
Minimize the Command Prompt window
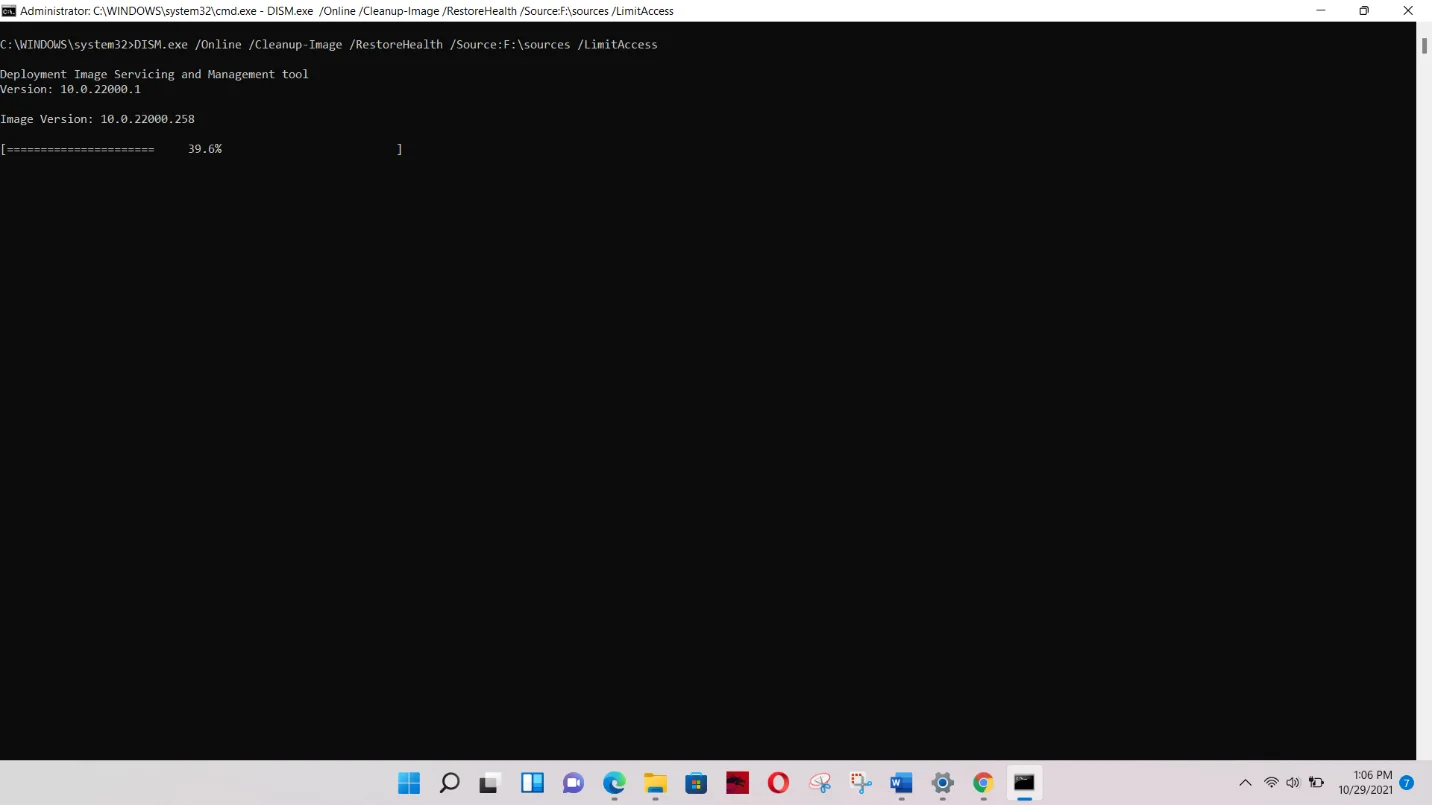tap(1320, 11)
